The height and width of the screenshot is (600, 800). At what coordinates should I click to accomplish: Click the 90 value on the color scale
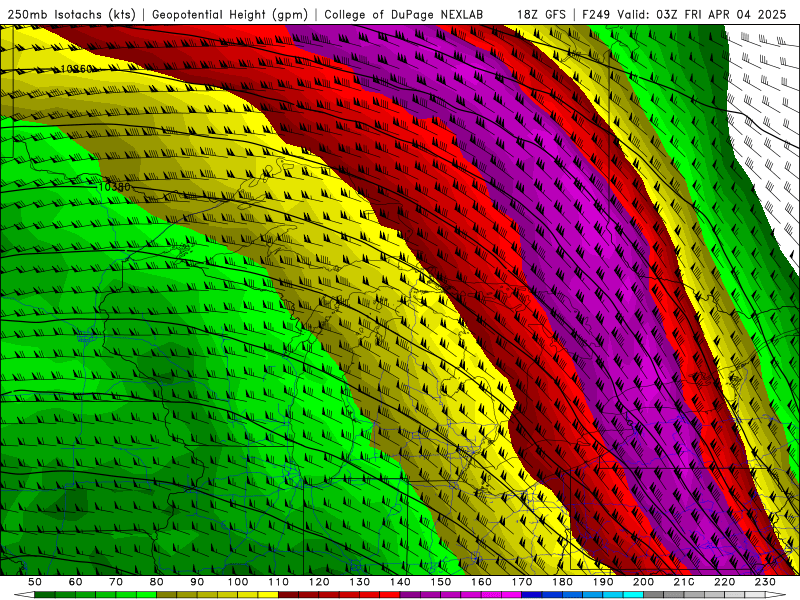(x=197, y=582)
